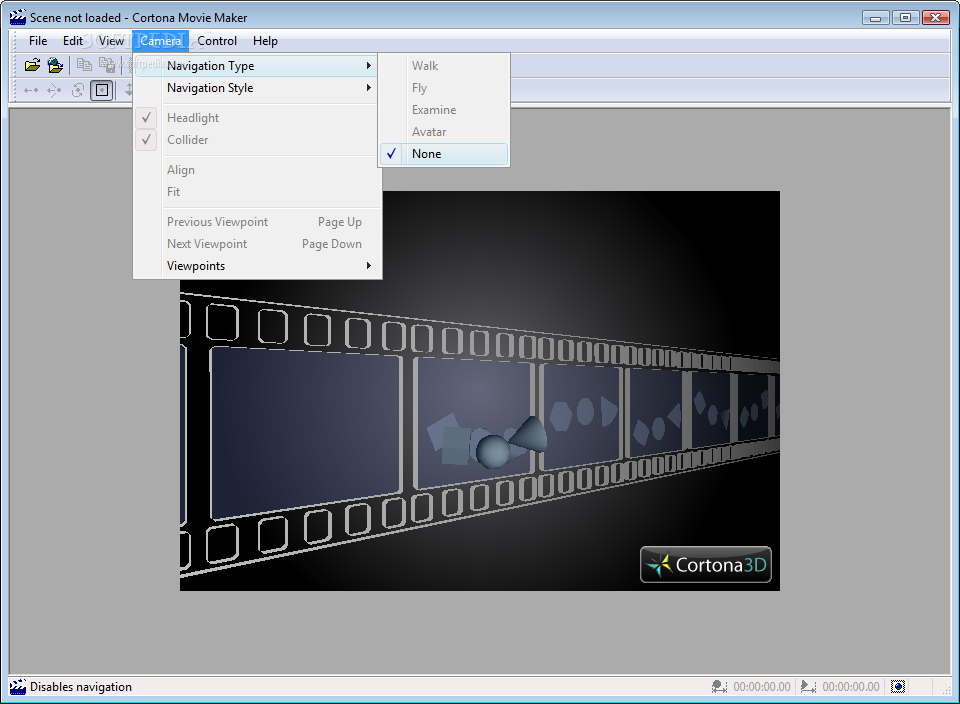The height and width of the screenshot is (704, 960).
Task: Minimize the Cortona Movie Maker window
Action: [x=876, y=18]
